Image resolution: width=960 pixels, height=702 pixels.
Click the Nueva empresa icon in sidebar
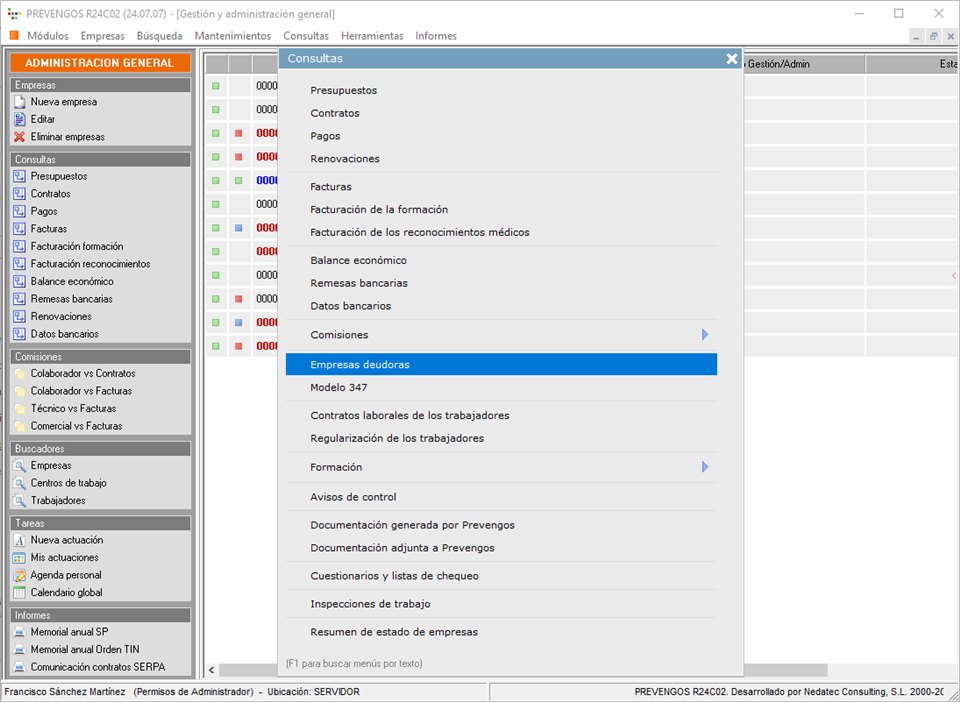[x=19, y=102]
